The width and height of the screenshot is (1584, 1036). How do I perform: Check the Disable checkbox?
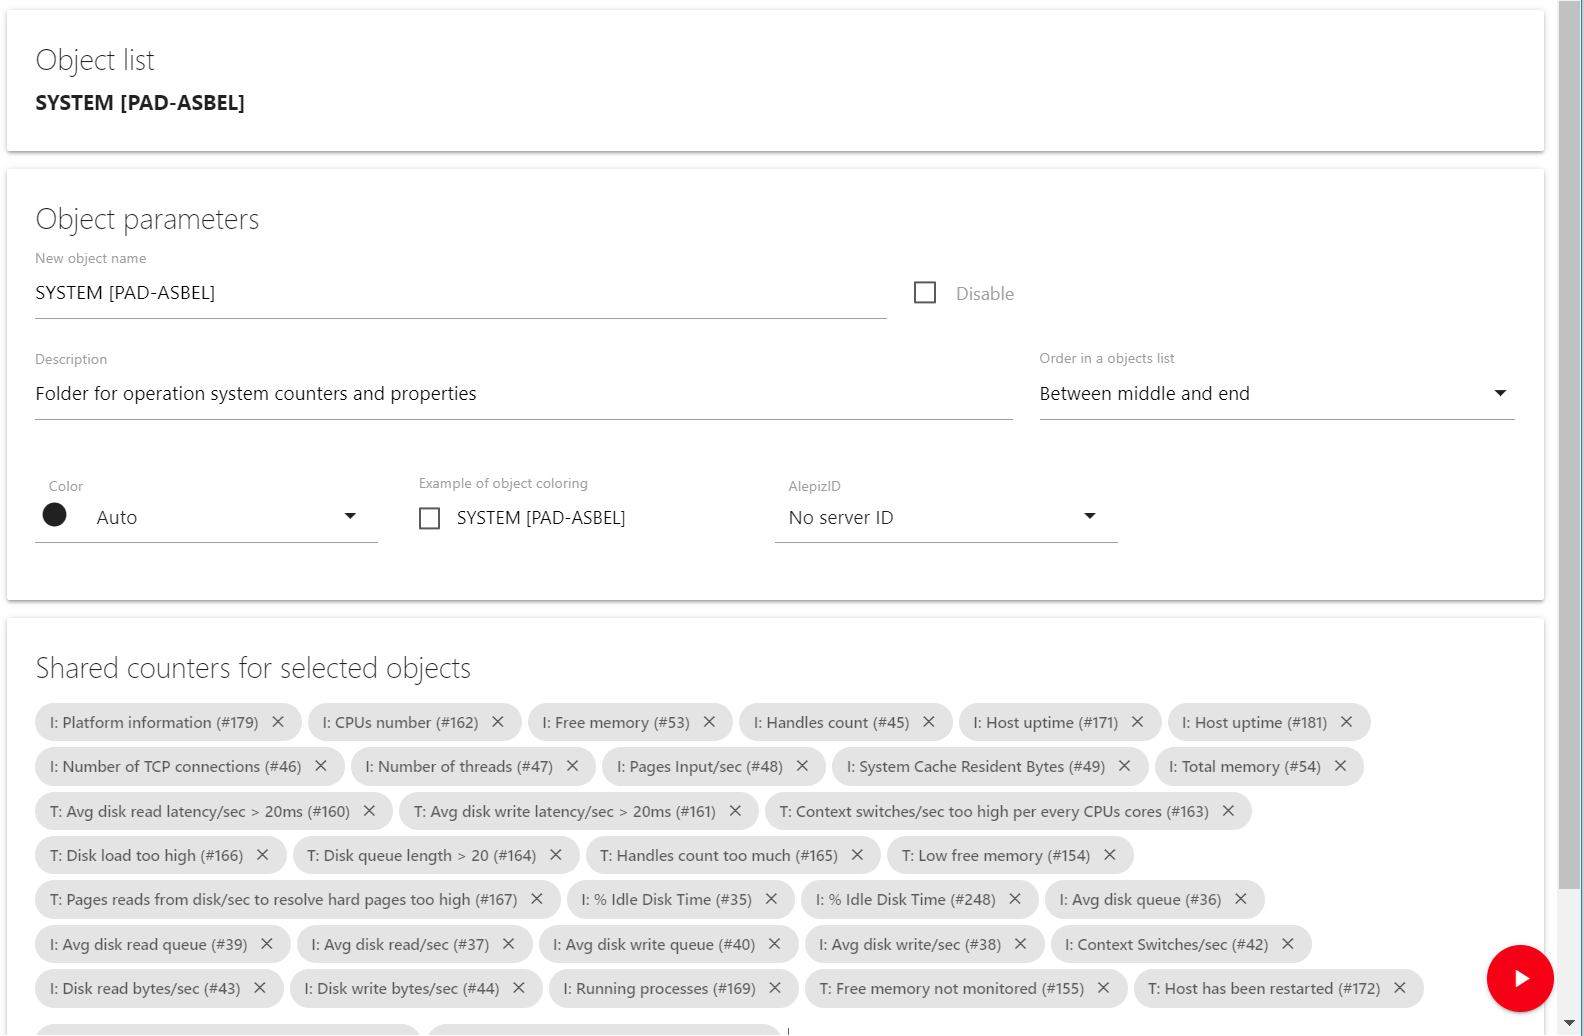tap(925, 293)
